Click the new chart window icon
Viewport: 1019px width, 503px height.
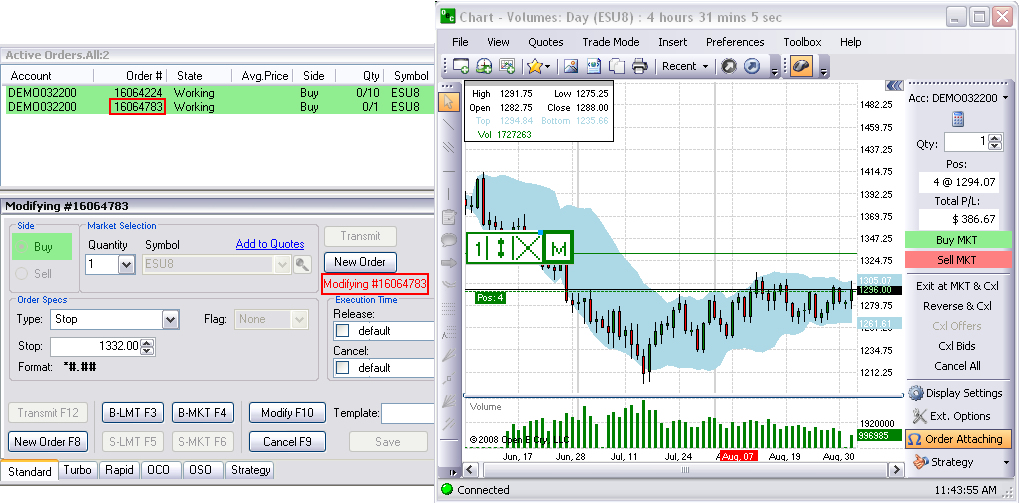pos(461,66)
